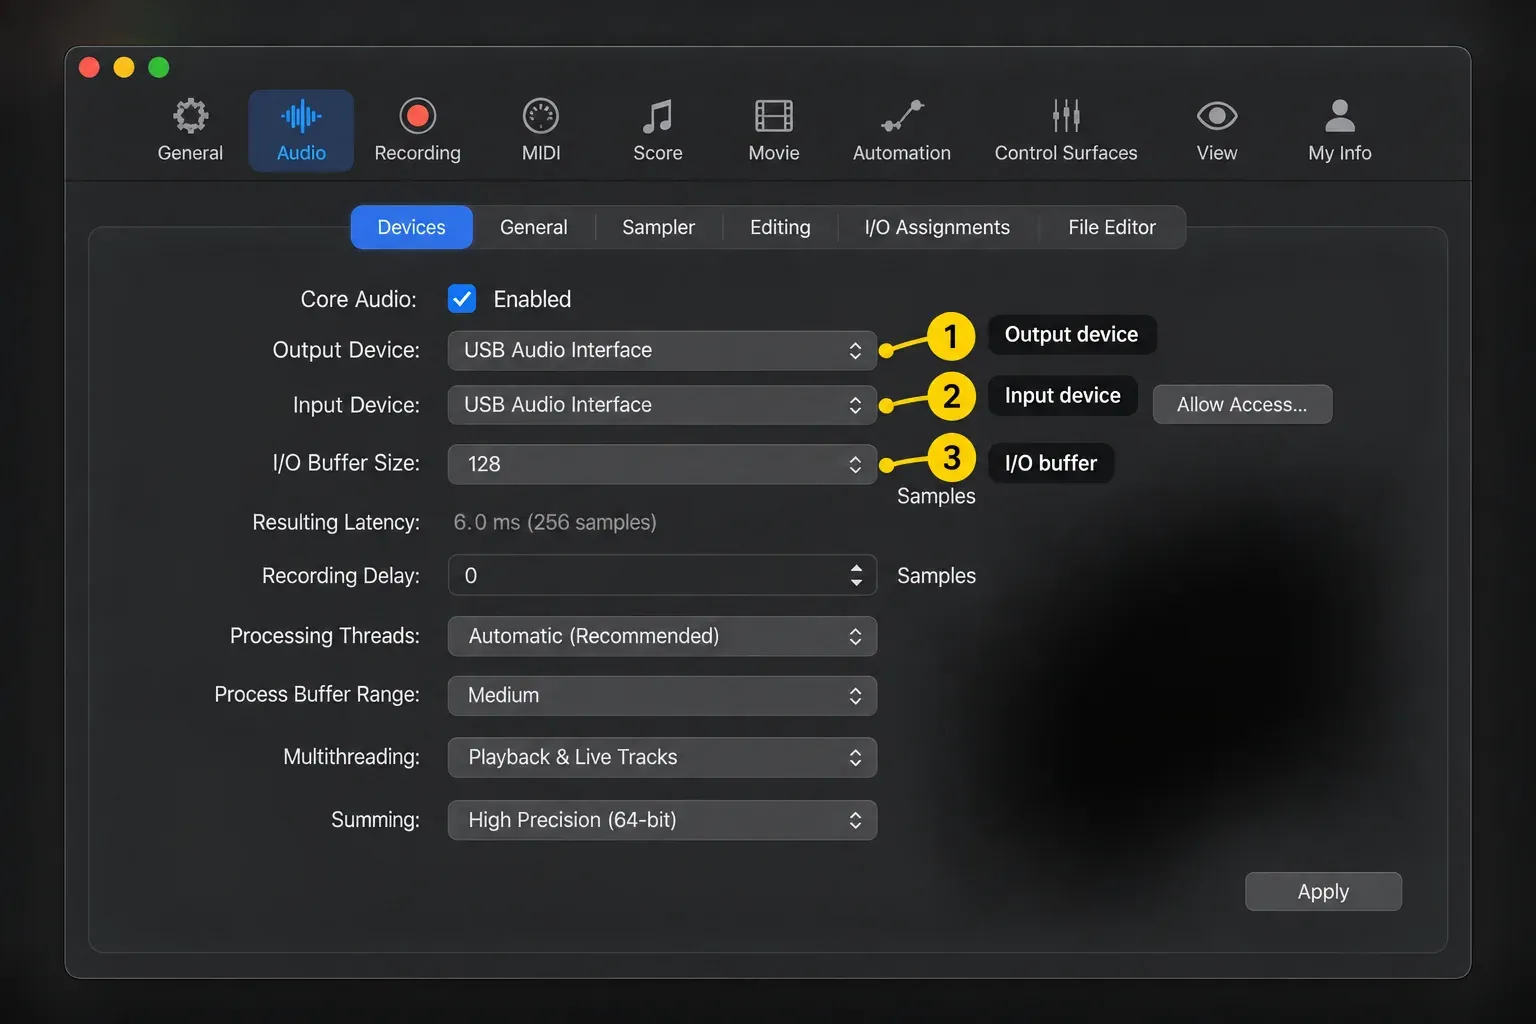1536x1024 pixels.
Task: Click the yellow minimize window button
Action: point(124,67)
